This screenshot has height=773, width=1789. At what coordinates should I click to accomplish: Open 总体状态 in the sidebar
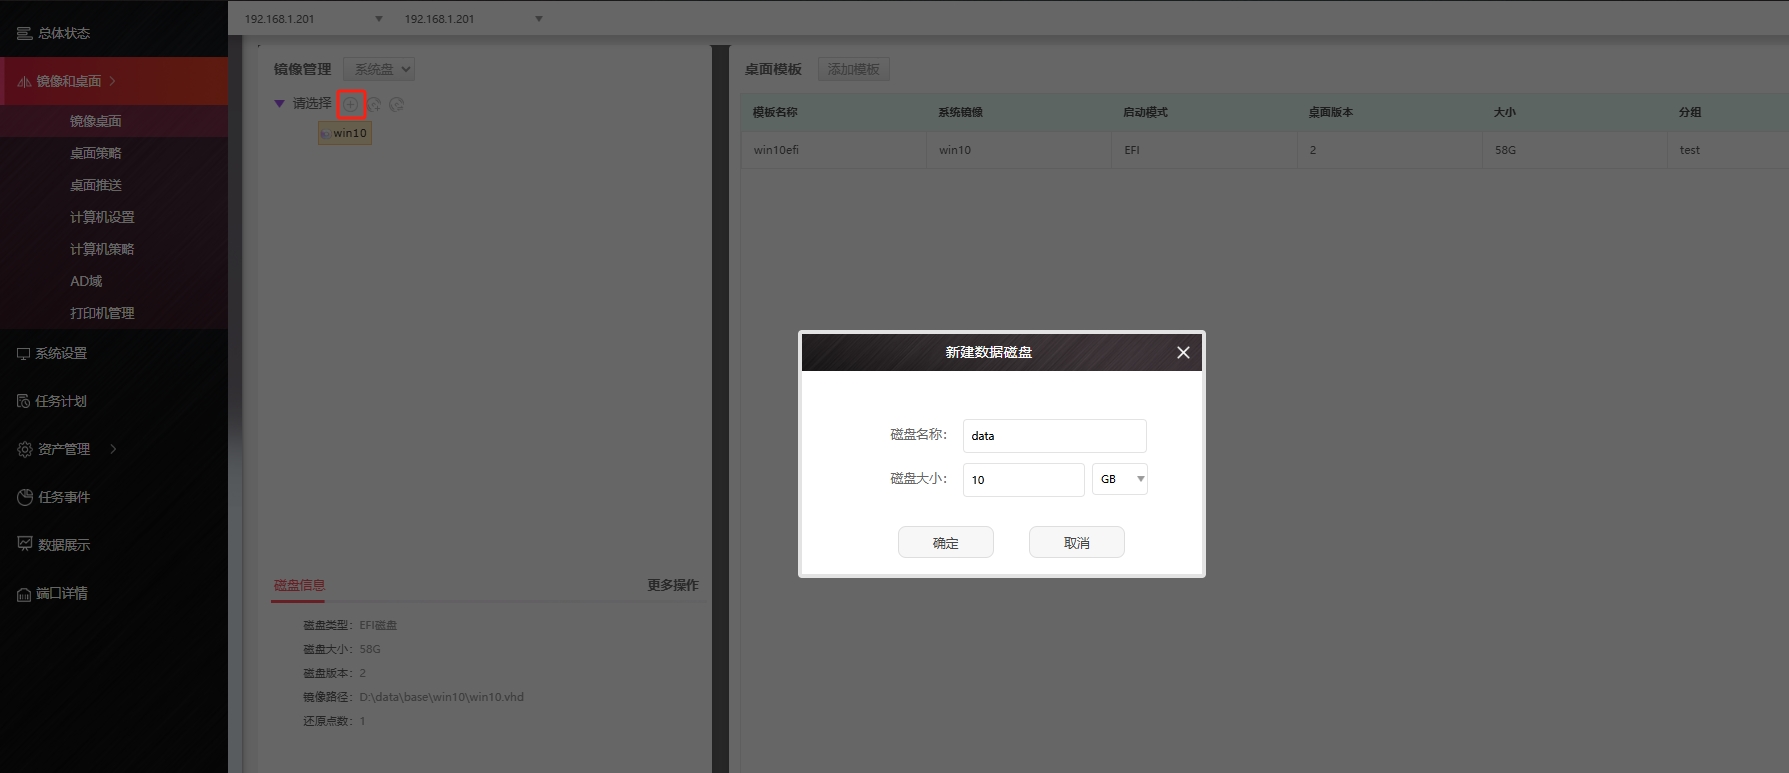click(x=64, y=33)
